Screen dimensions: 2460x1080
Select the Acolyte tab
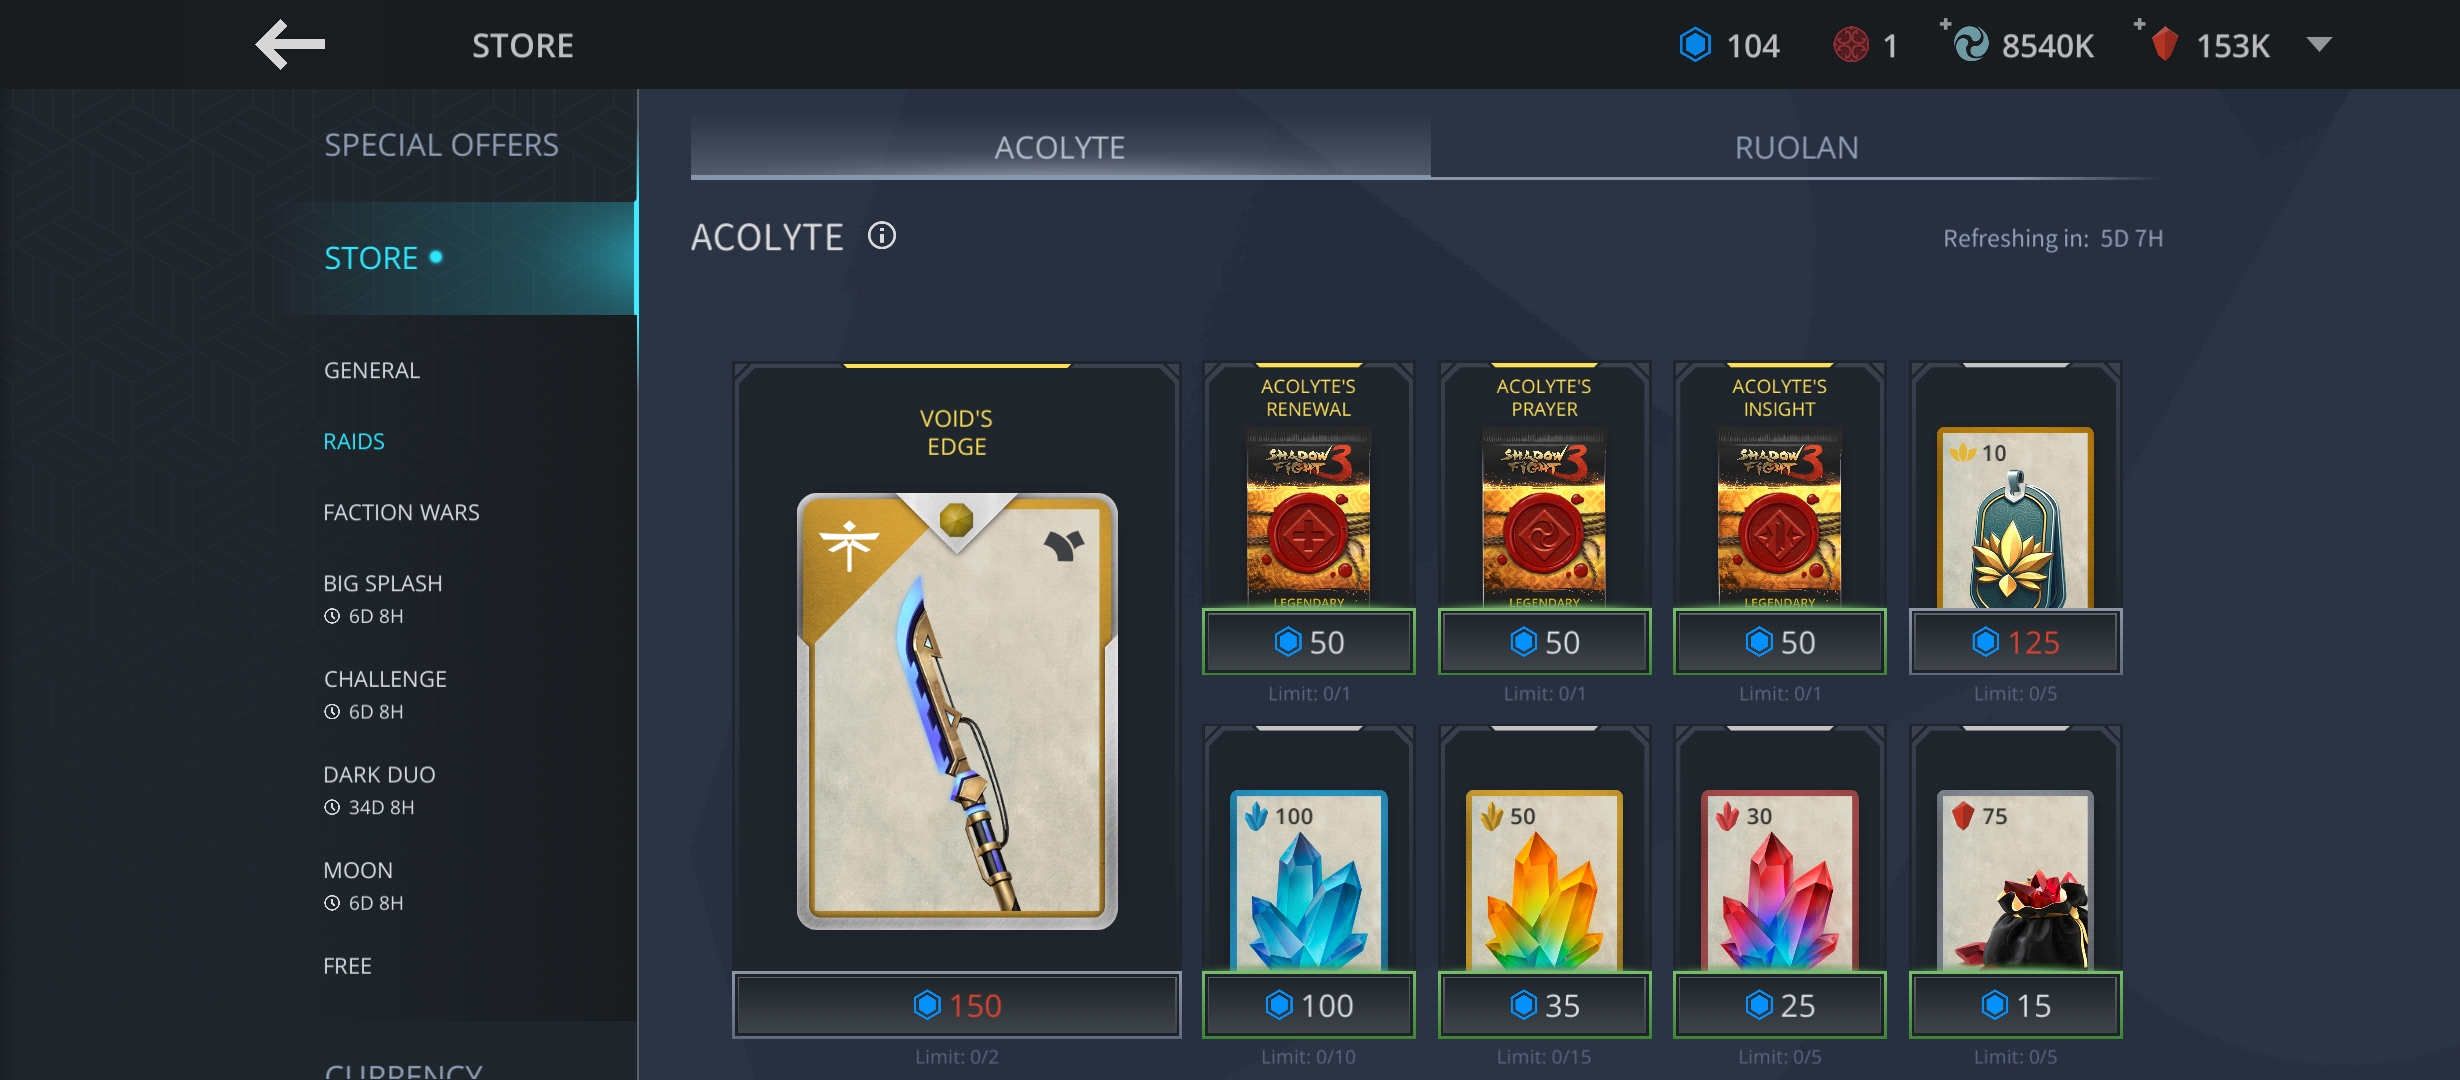[x=1060, y=148]
